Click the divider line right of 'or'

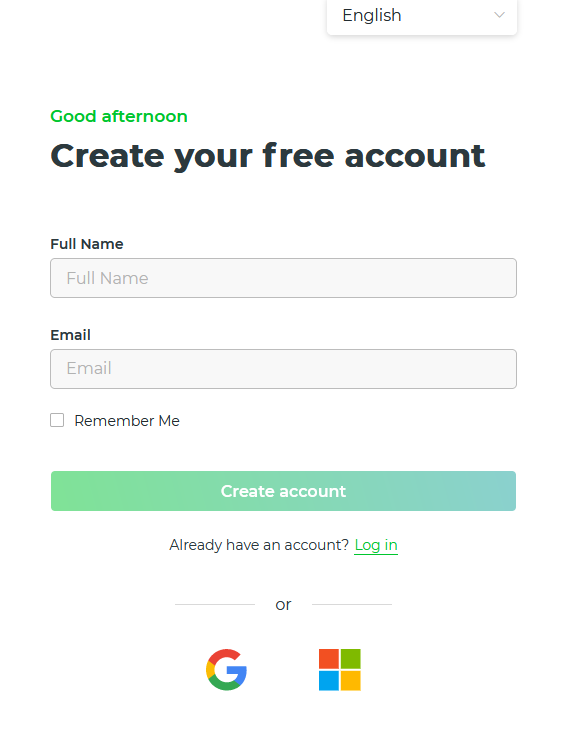(352, 605)
